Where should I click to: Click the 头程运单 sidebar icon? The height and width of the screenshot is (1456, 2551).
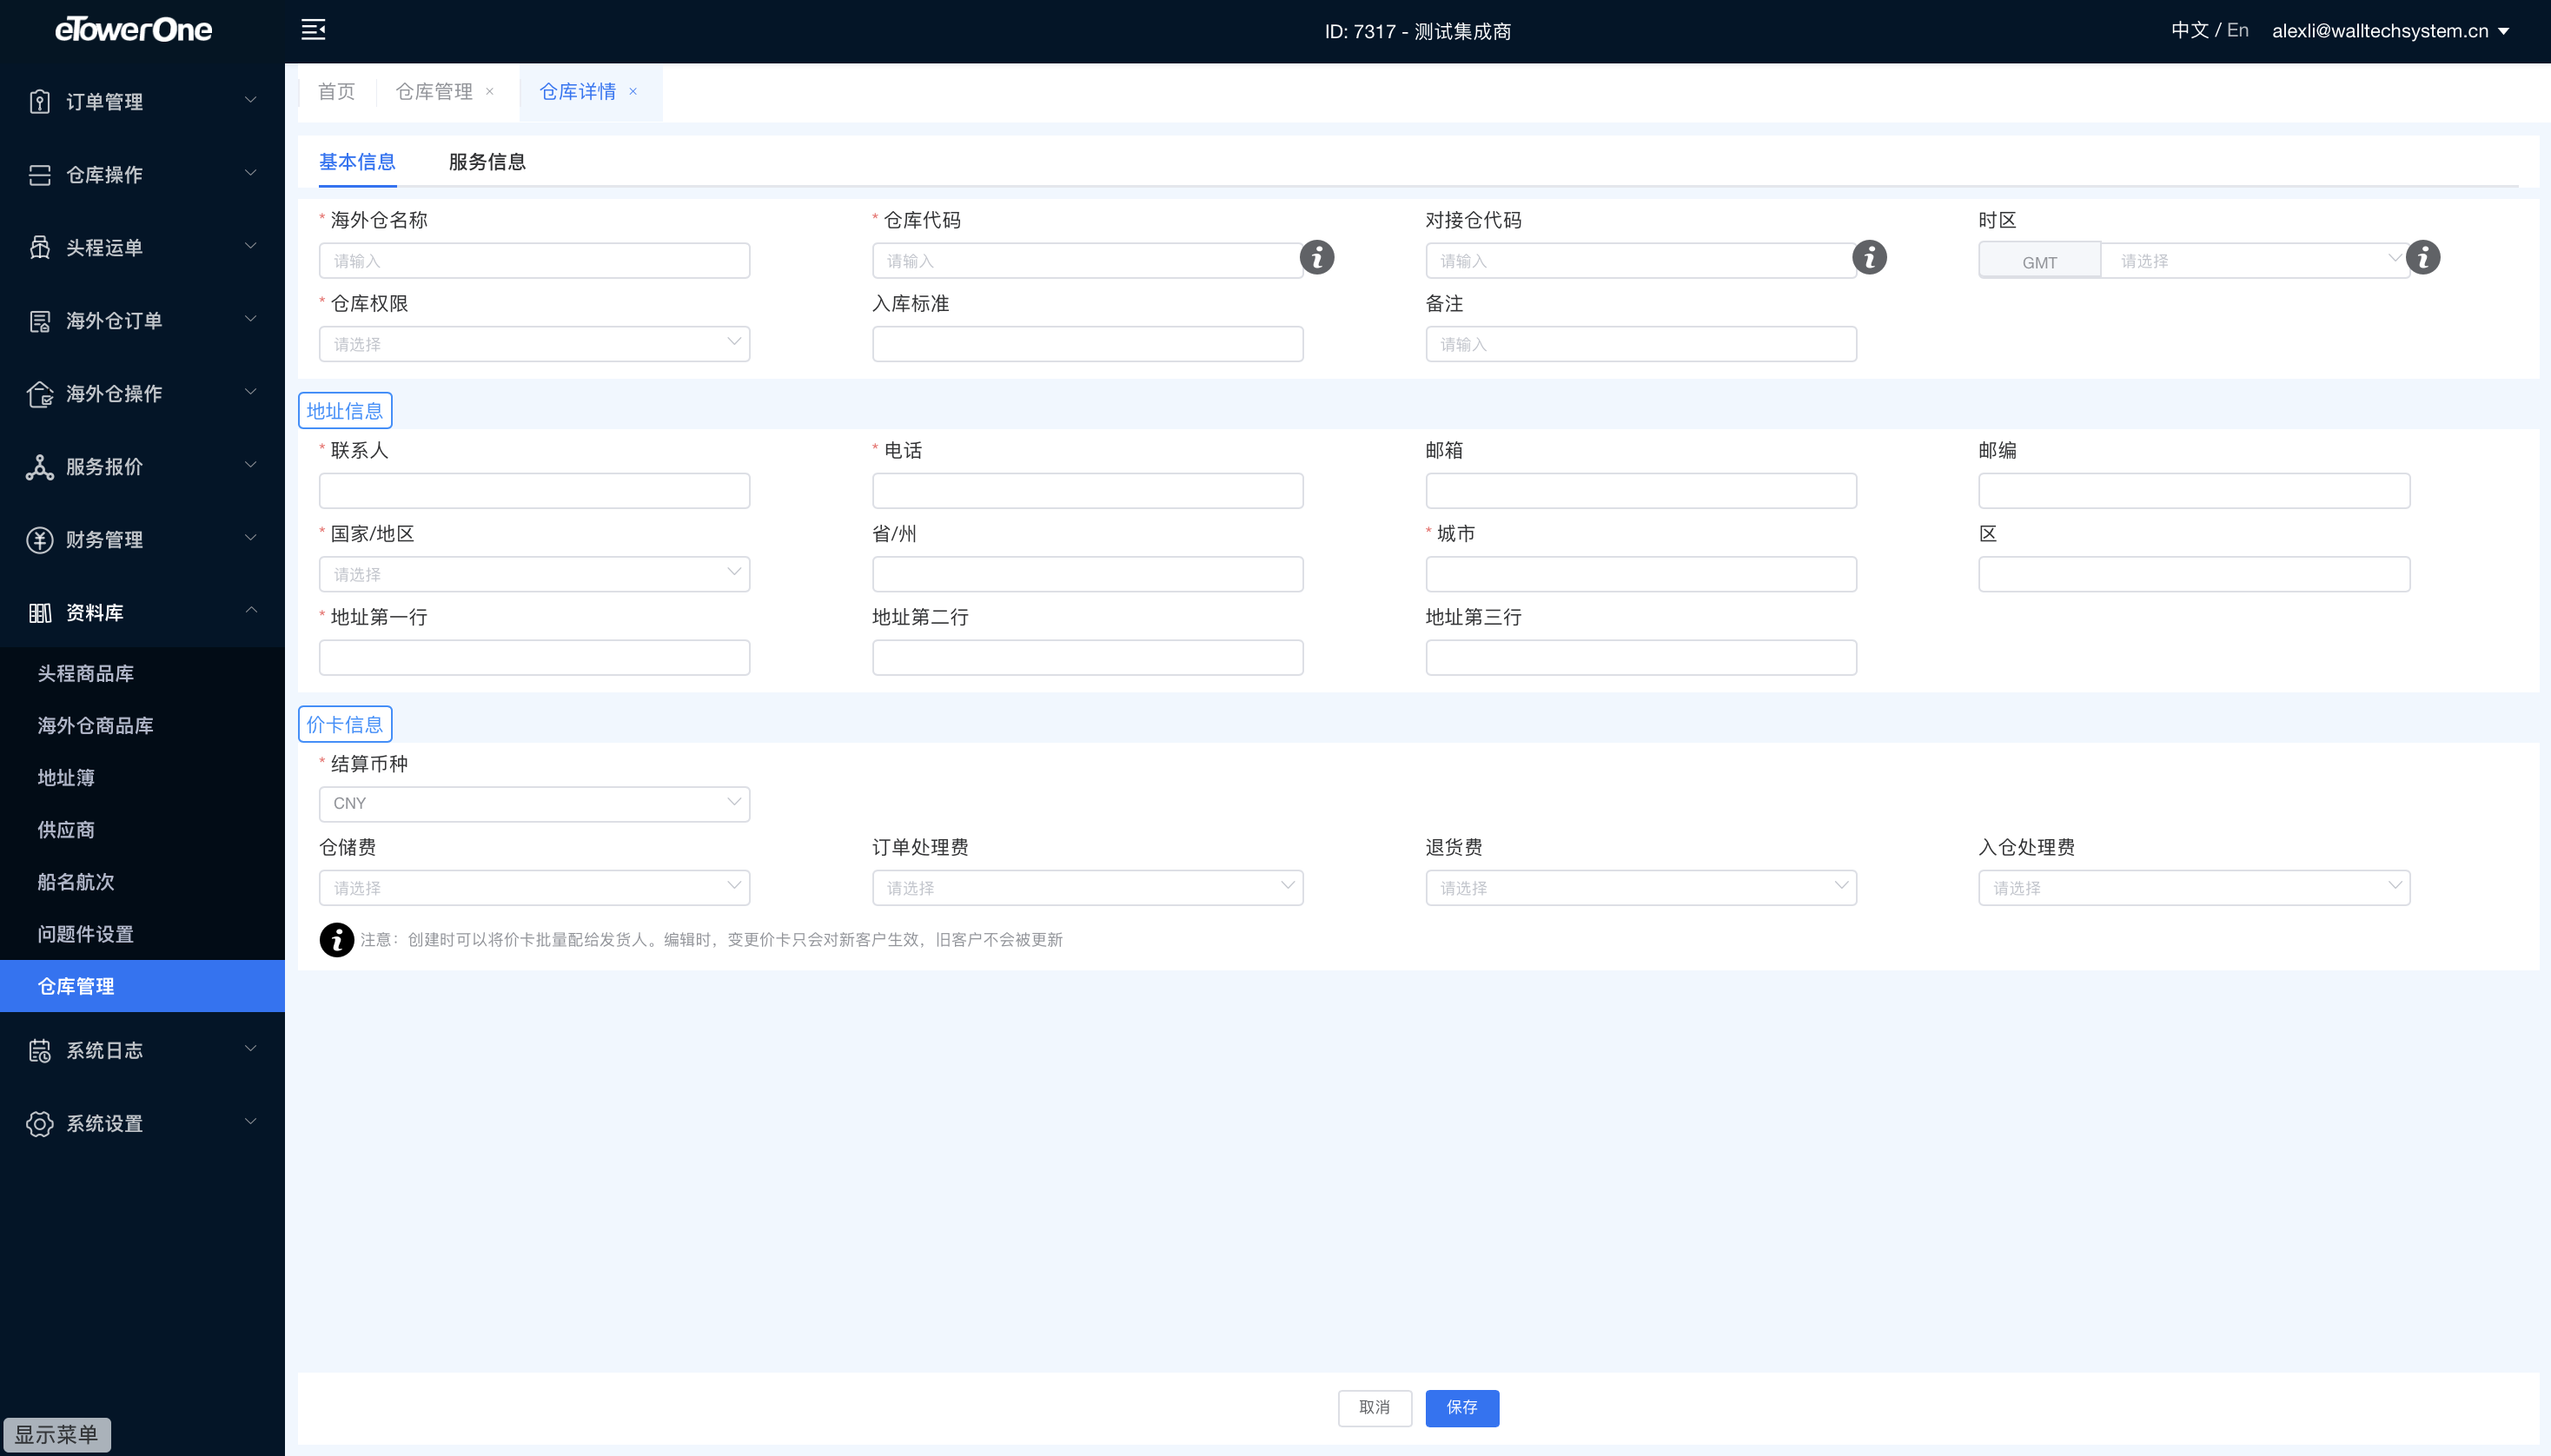[40, 248]
